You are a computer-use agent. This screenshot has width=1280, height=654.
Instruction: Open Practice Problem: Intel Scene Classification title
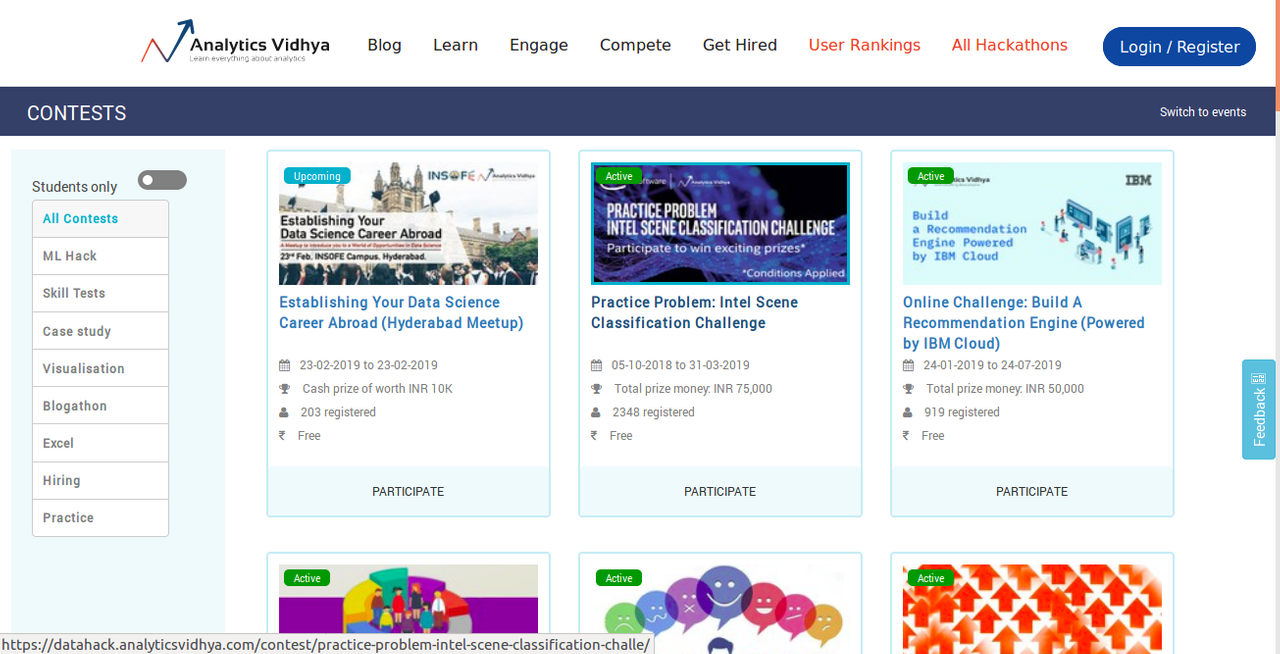tap(694, 312)
